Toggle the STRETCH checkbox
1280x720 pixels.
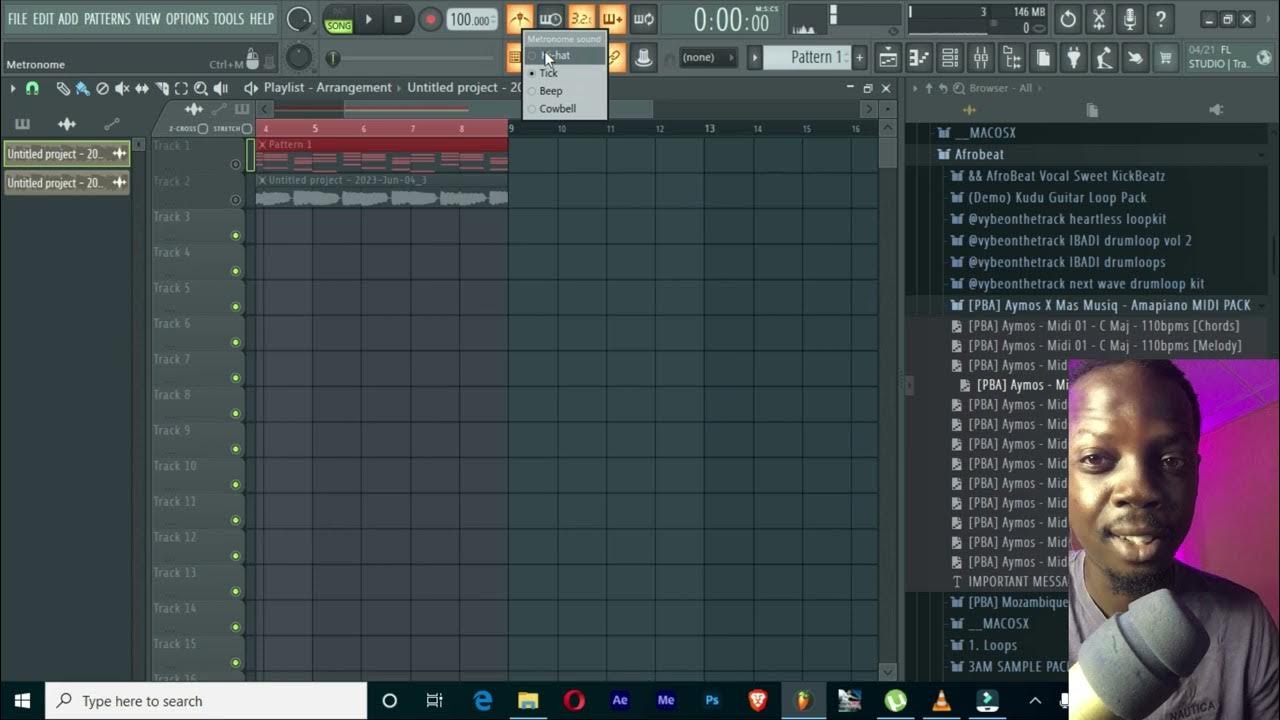tap(247, 129)
